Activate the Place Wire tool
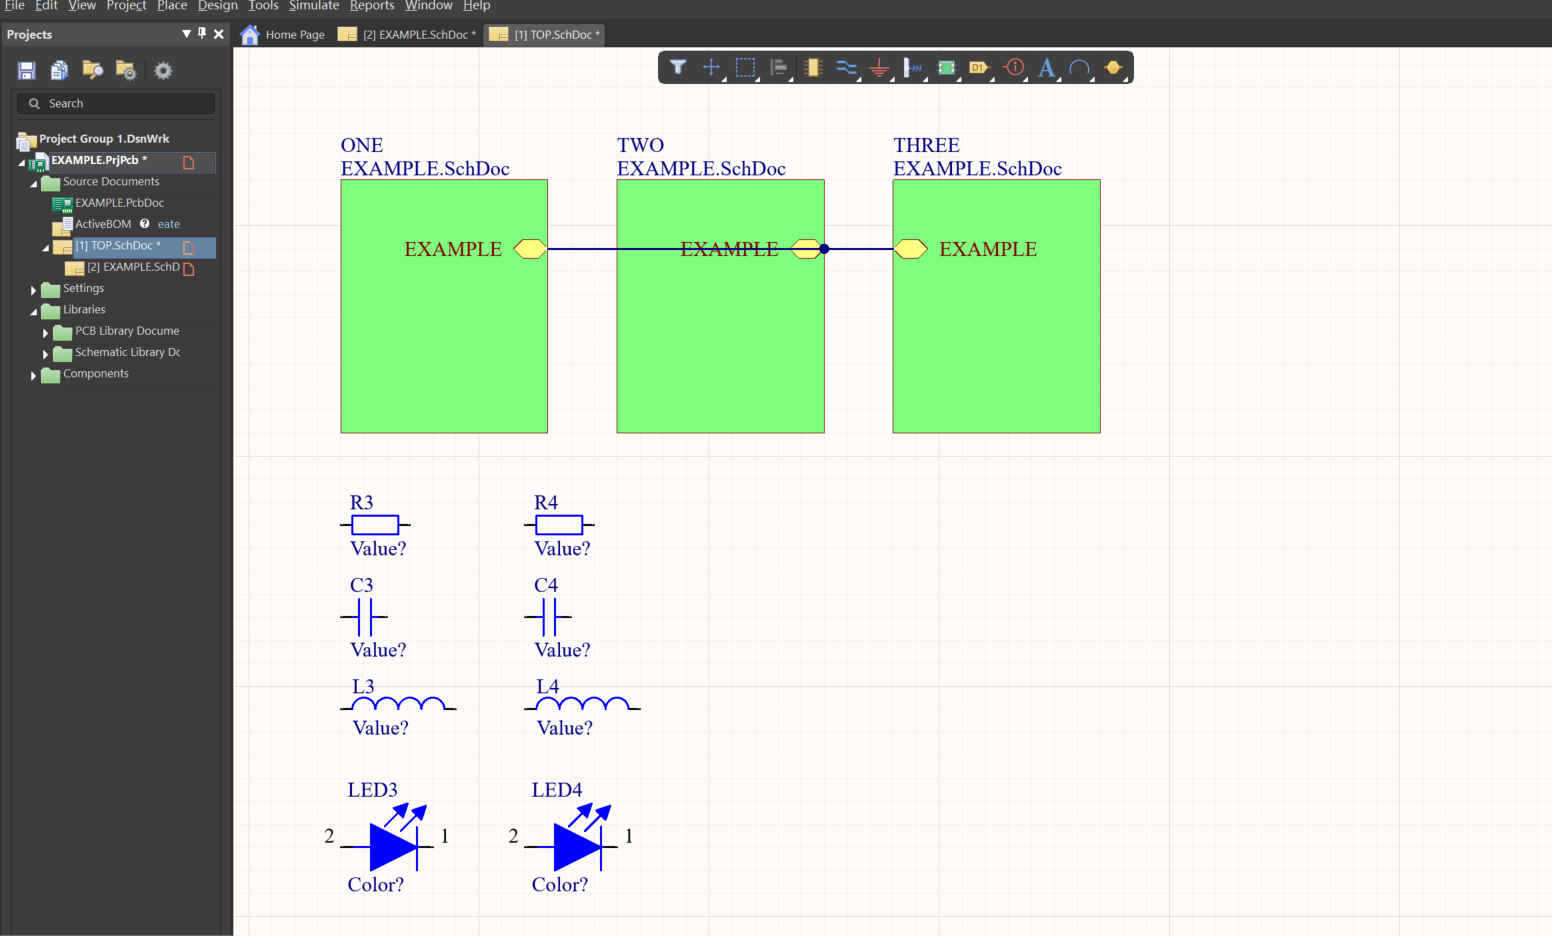This screenshot has height=936, width=1552. [846, 67]
